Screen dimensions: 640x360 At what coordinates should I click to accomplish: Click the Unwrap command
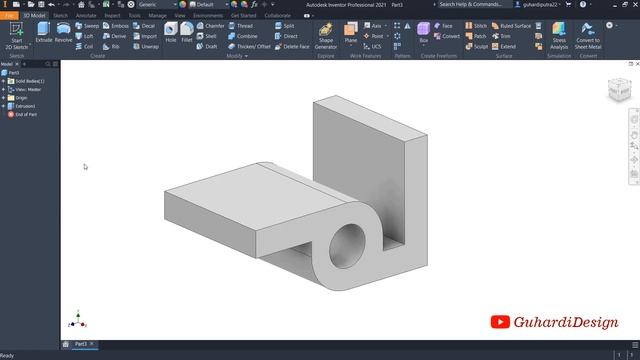pos(146,47)
